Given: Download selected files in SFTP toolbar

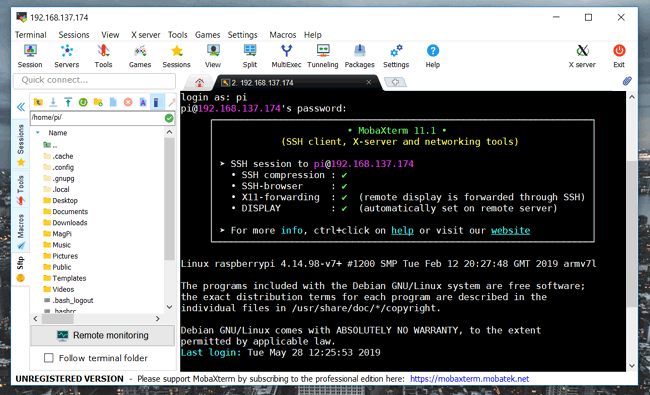Looking at the screenshot, I should (53, 102).
